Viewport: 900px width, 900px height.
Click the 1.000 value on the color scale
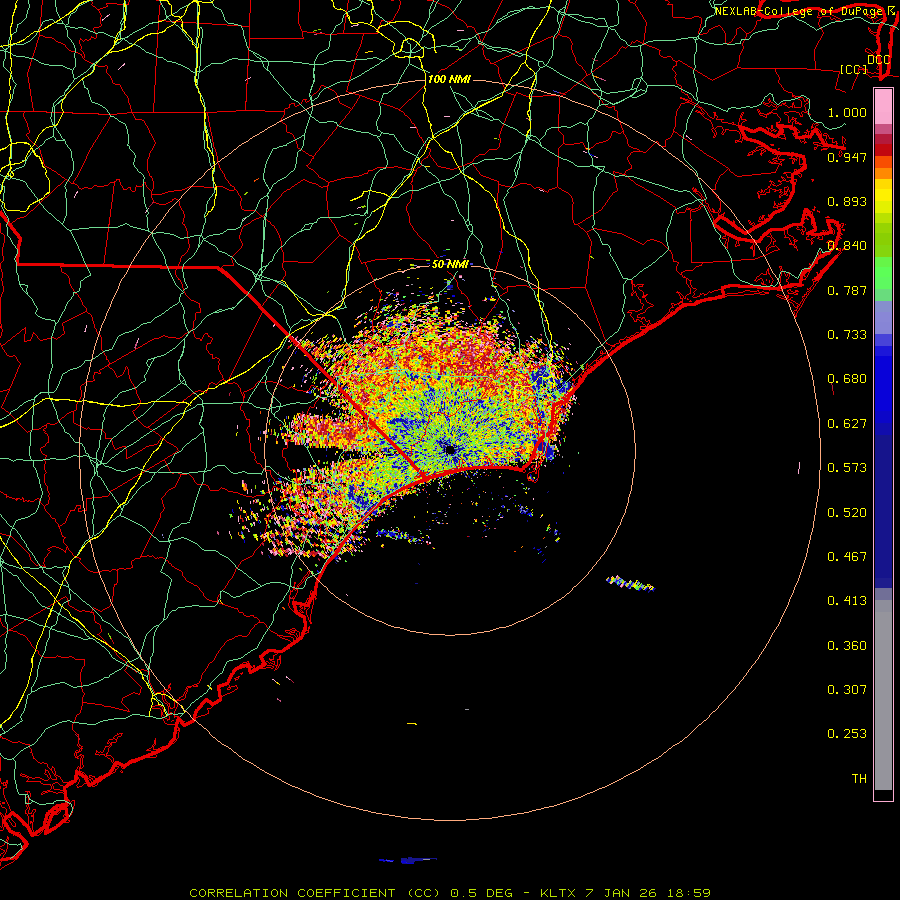click(847, 112)
